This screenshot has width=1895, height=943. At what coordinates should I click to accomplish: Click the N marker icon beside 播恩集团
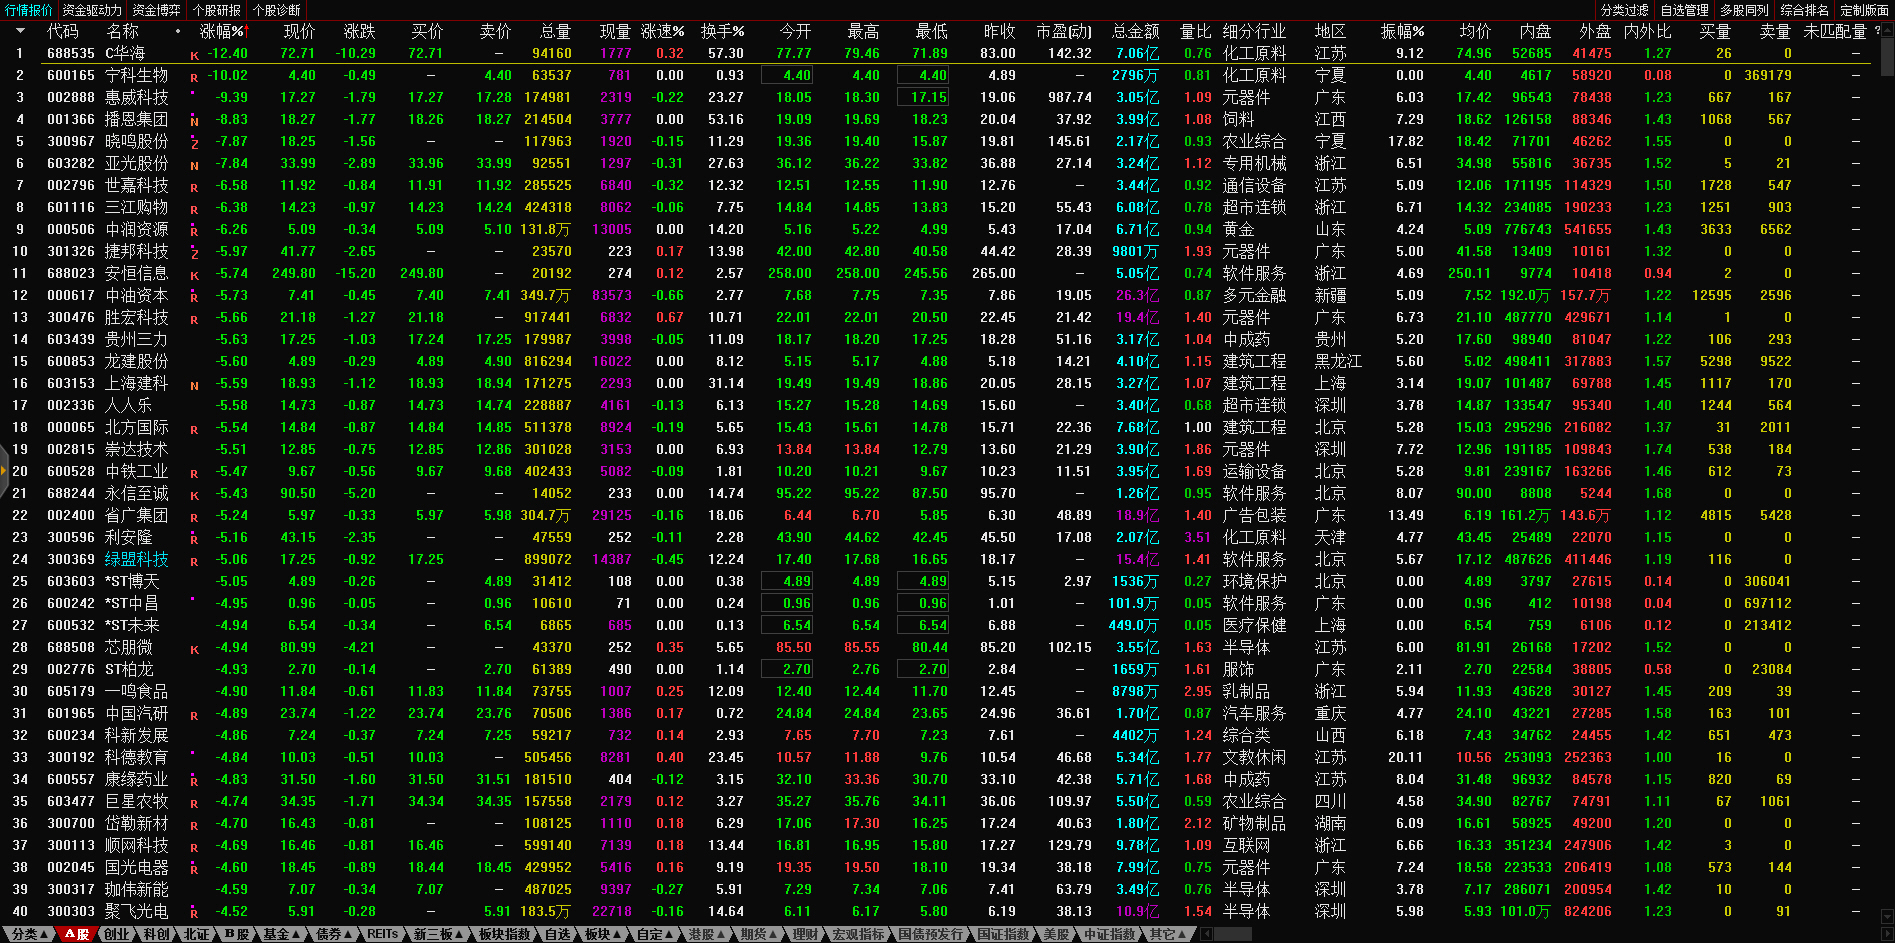pyautogui.click(x=194, y=121)
